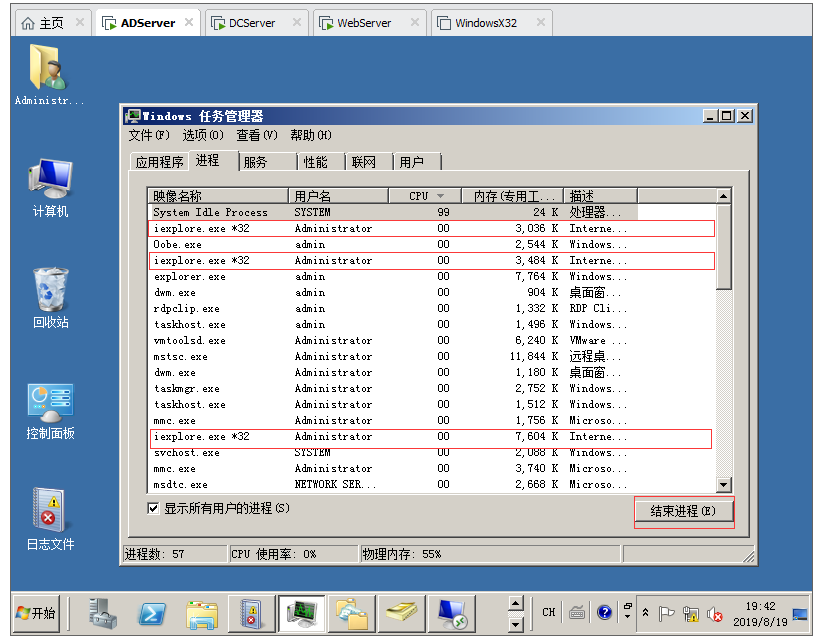Uncheck 显示所有用户的进程 checkbox
The image size is (829, 641).
153,508
